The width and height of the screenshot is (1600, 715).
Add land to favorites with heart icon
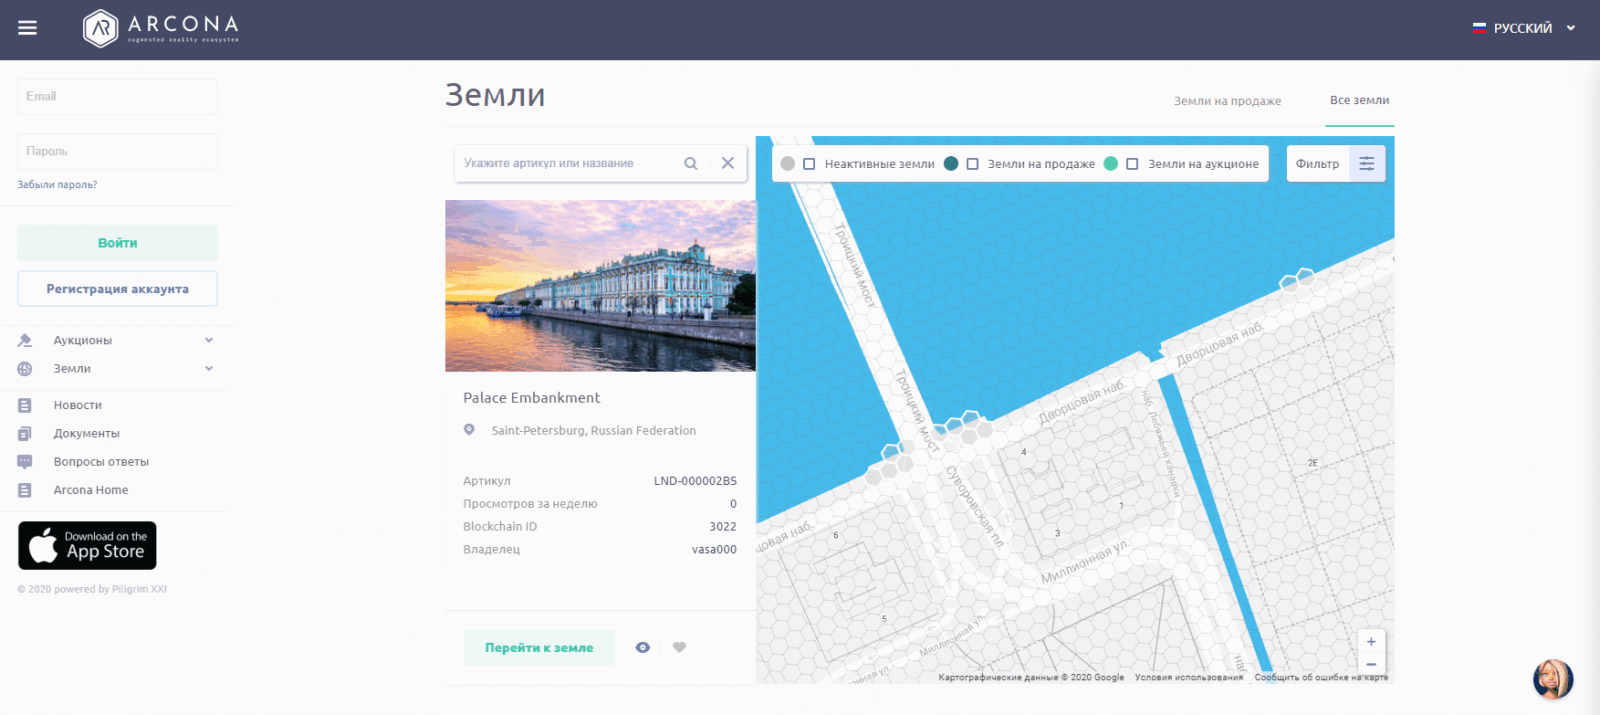(x=680, y=648)
